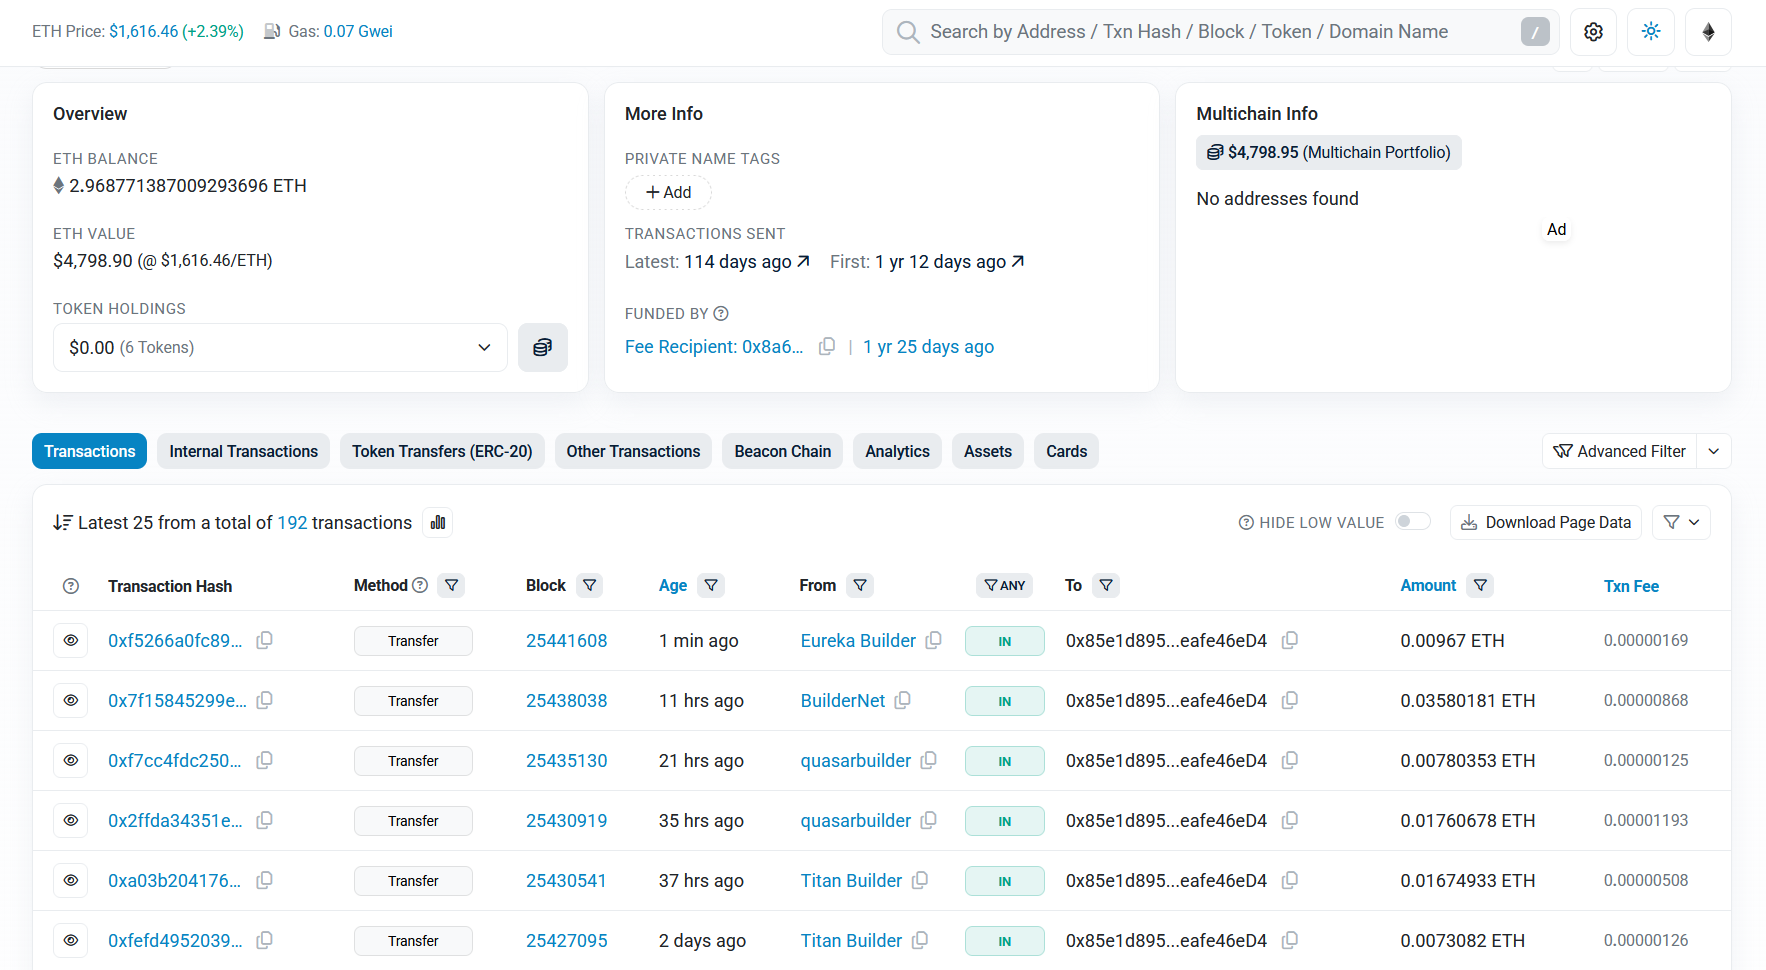Copy the Fee Recipient funded-by address
The image size is (1766, 970).
(827, 347)
